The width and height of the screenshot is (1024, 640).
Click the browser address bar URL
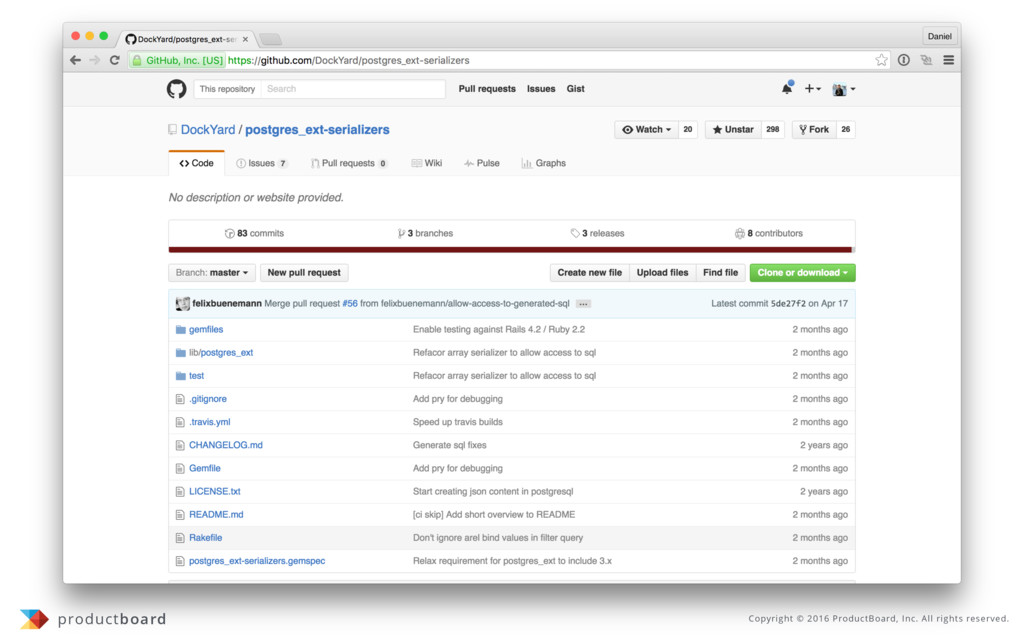[349, 60]
